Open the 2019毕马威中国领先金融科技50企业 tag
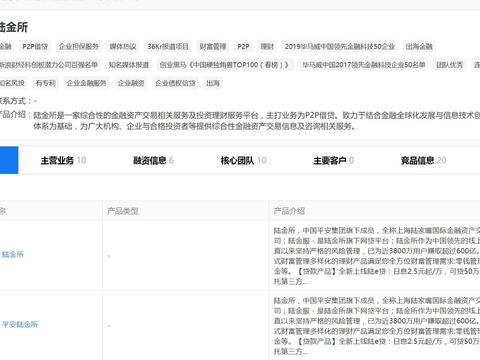Image resolution: width=480 pixels, height=360 pixels. (x=340, y=47)
